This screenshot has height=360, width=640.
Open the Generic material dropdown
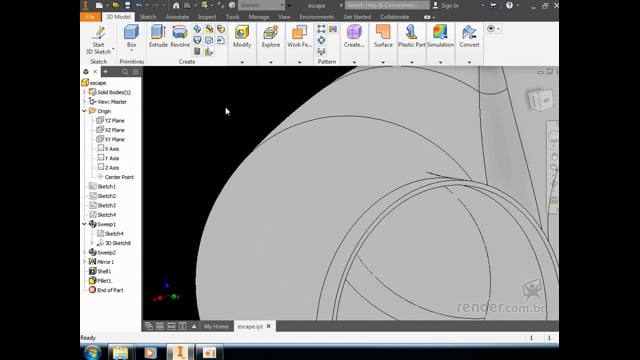click(x=261, y=5)
